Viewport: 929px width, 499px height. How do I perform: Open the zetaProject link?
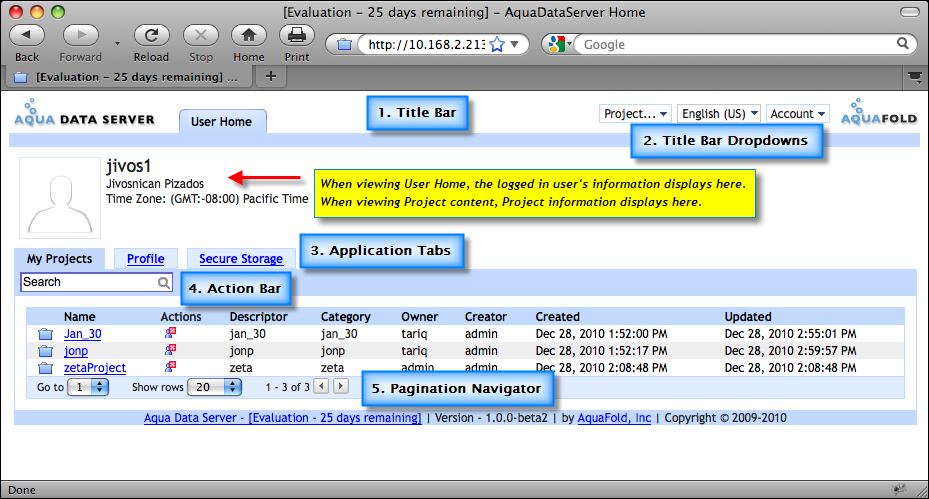(x=95, y=367)
